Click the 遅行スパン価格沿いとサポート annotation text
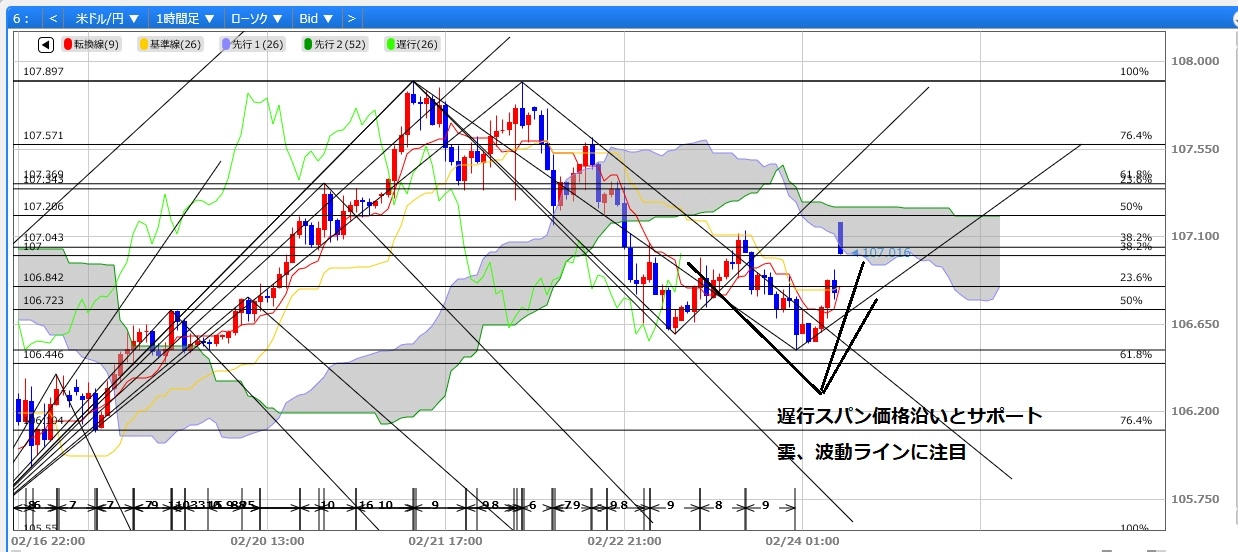Image resolution: width=1238 pixels, height=552 pixels. pyautogui.click(x=910, y=416)
